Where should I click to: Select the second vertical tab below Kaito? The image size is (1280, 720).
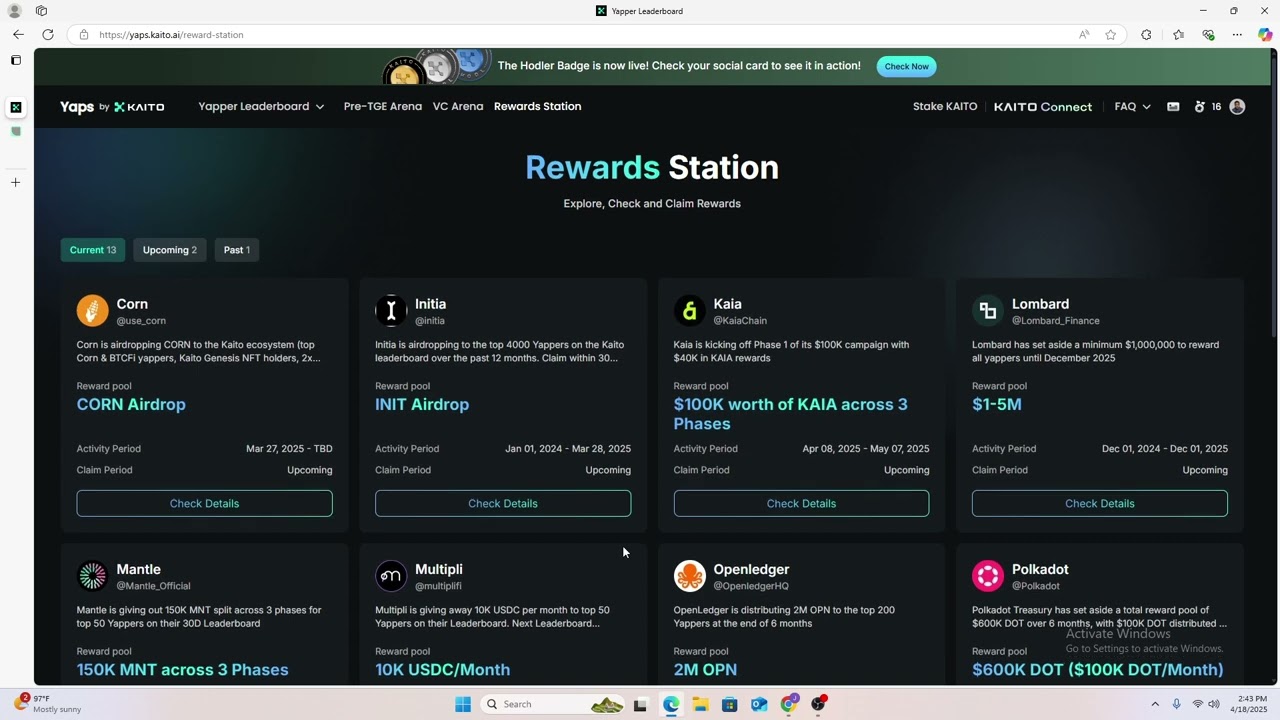click(15, 131)
